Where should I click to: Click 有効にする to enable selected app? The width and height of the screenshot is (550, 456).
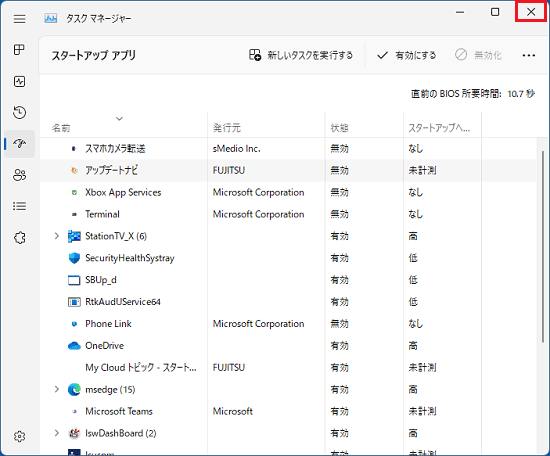pyautogui.click(x=406, y=55)
